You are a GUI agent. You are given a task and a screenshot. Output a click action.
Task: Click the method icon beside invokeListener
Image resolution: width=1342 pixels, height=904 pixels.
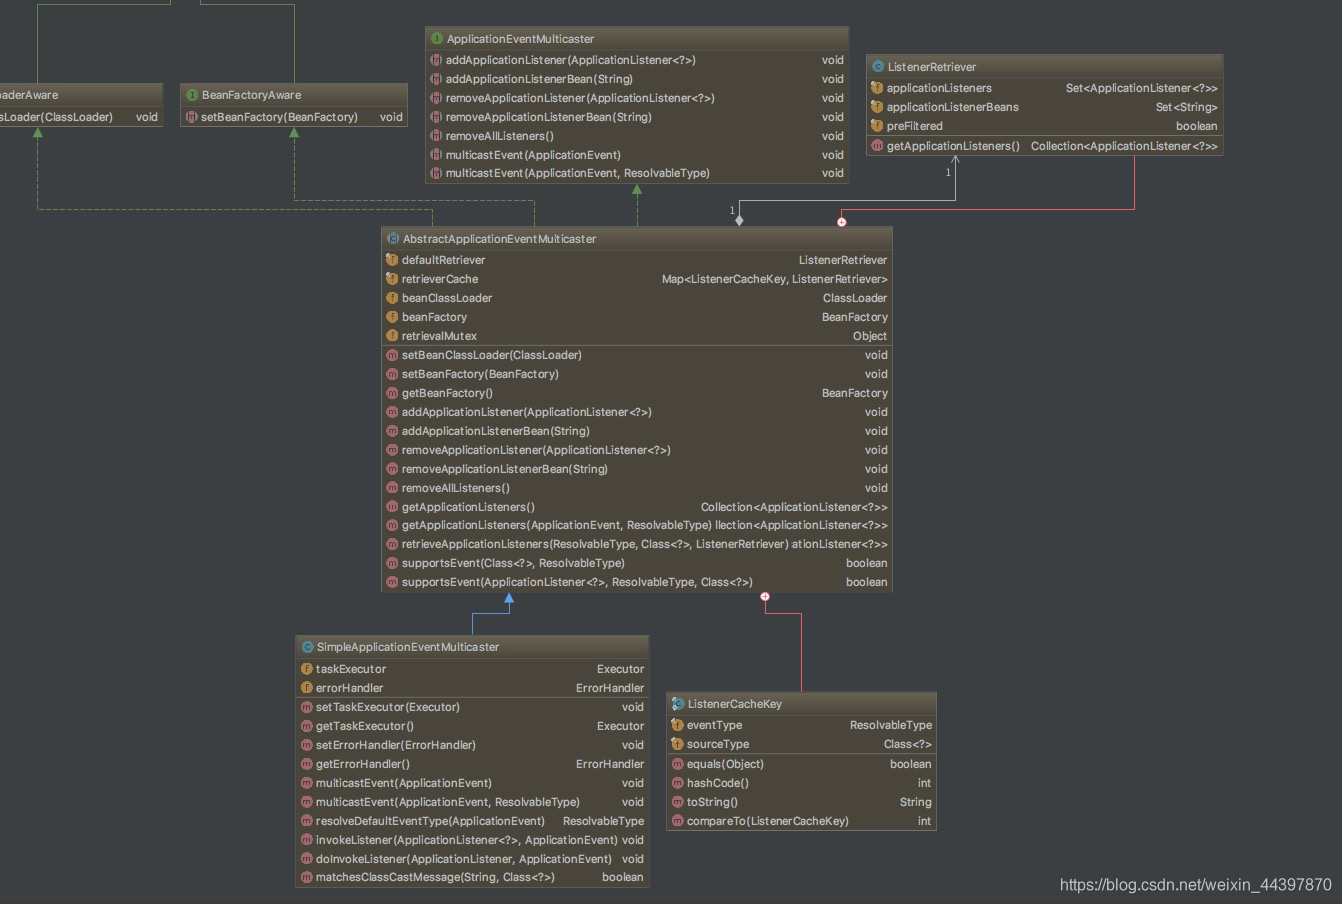[x=307, y=840]
